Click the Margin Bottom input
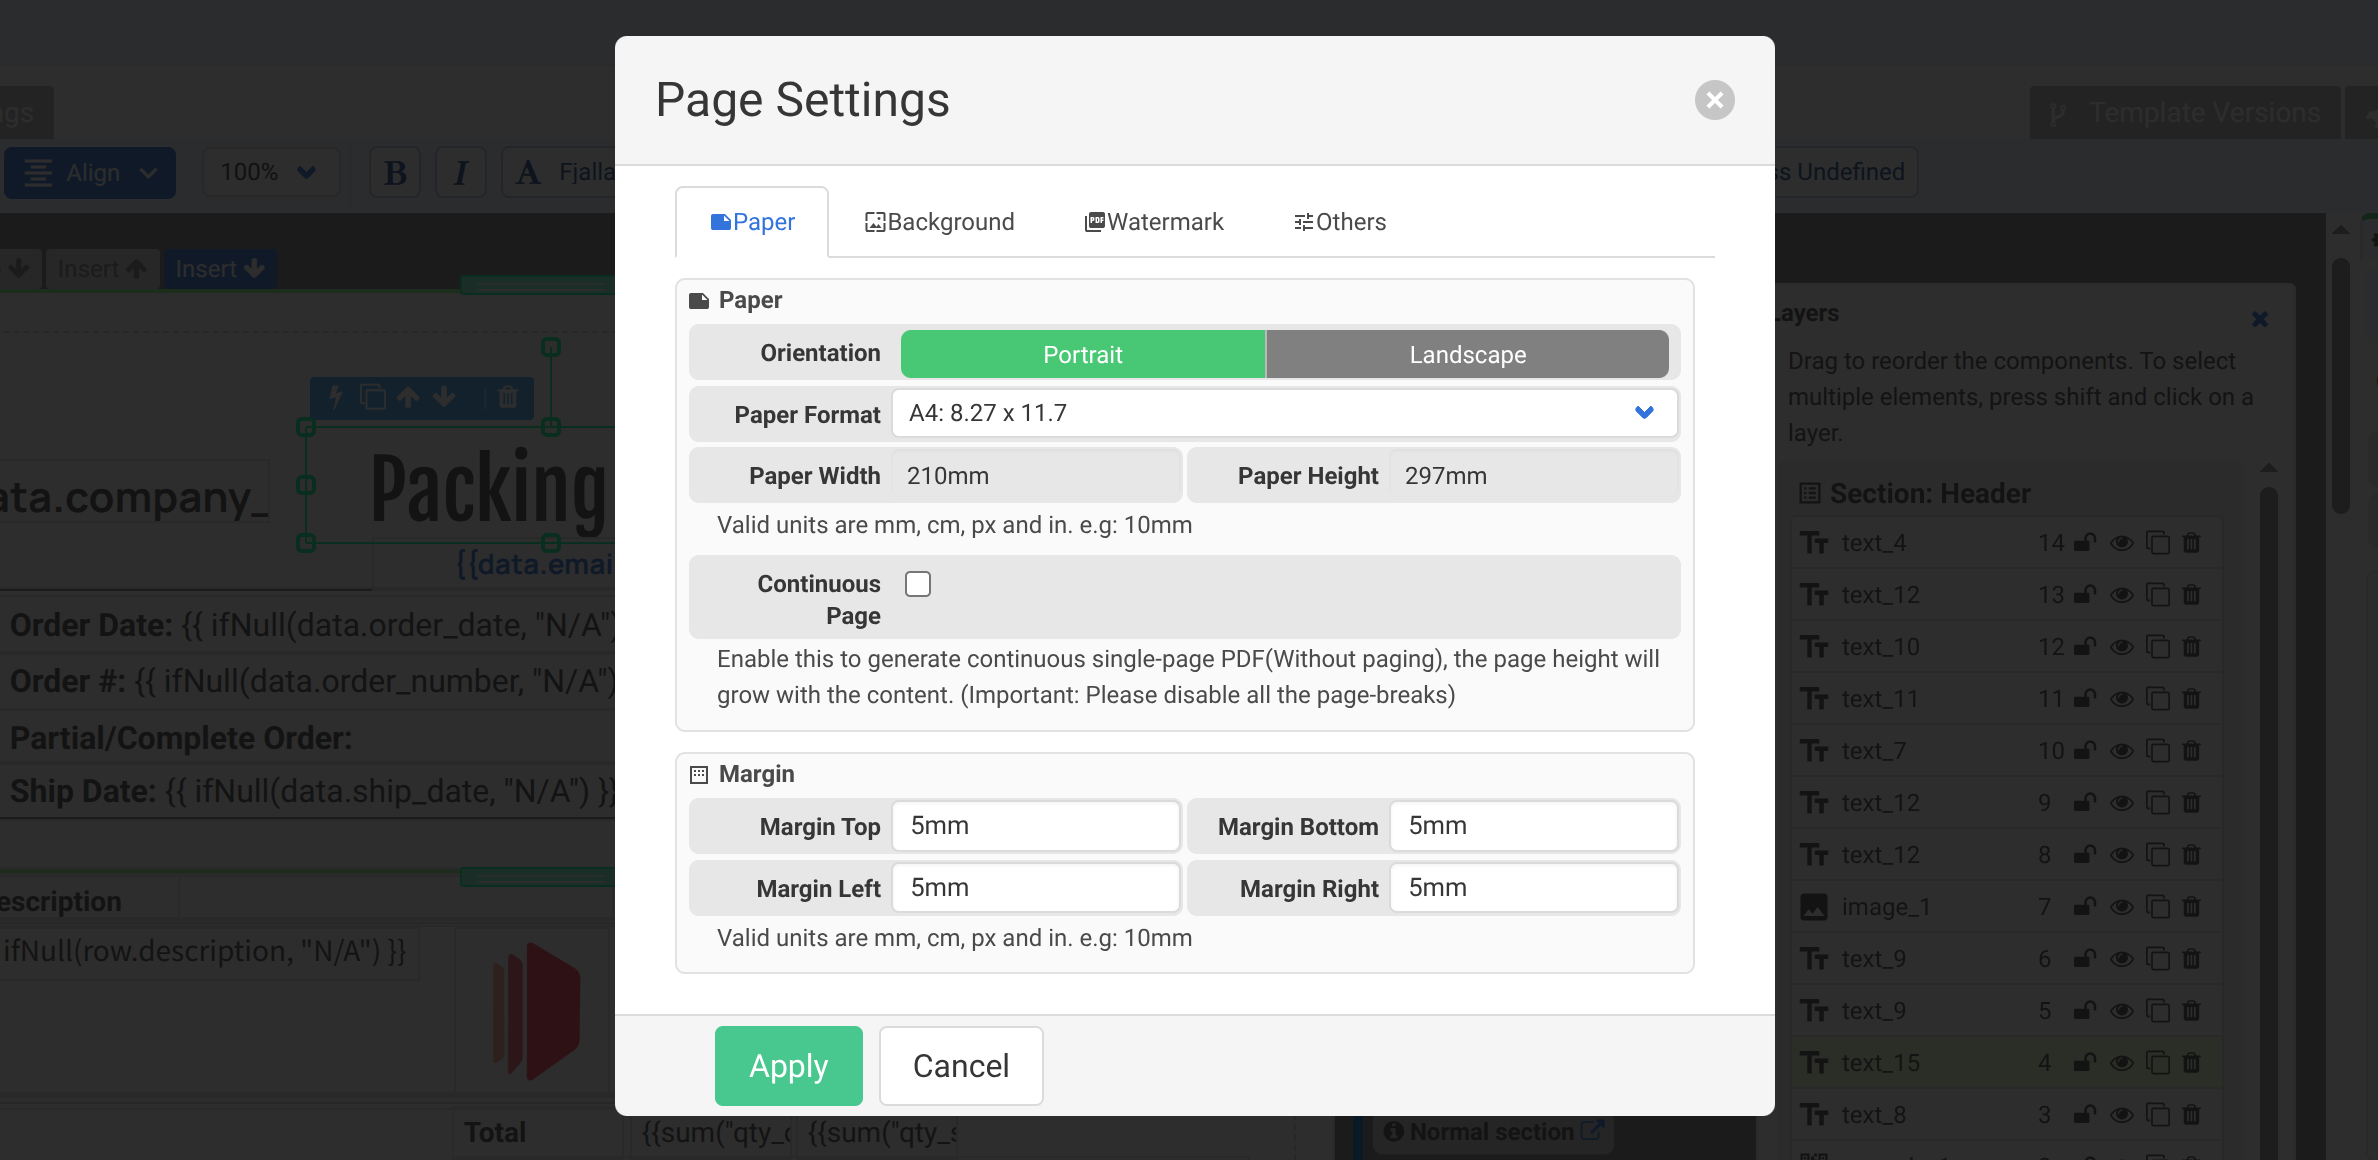2378x1160 pixels. [x=1534, y=826]
